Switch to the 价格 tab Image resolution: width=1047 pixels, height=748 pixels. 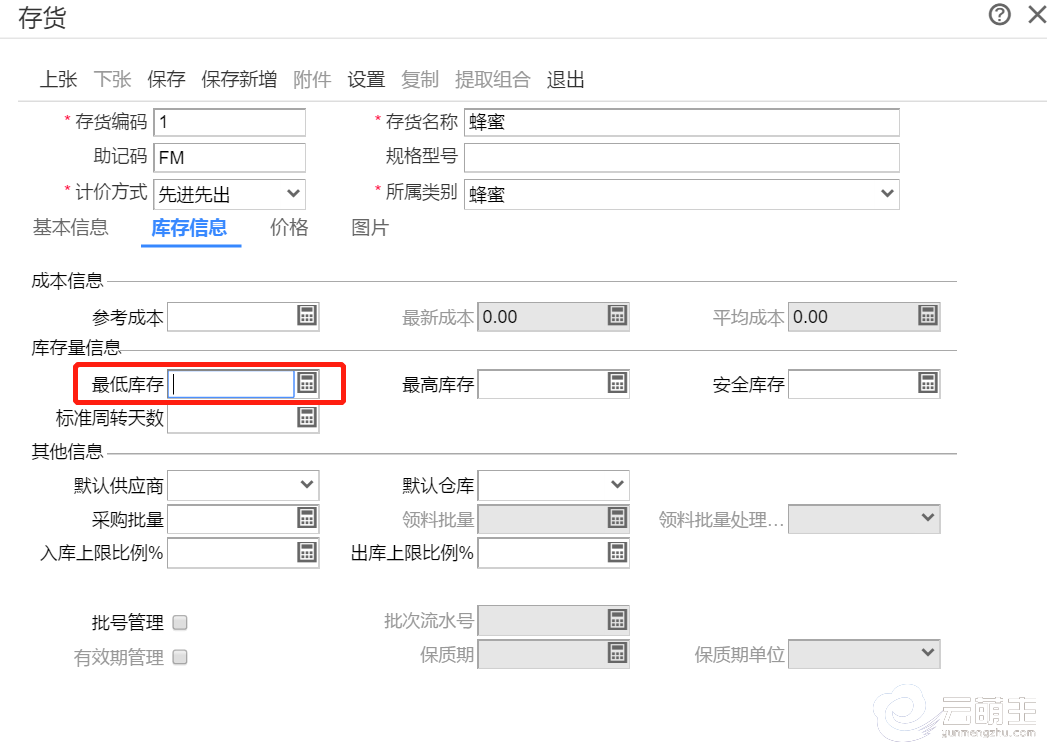pos(289,227)
